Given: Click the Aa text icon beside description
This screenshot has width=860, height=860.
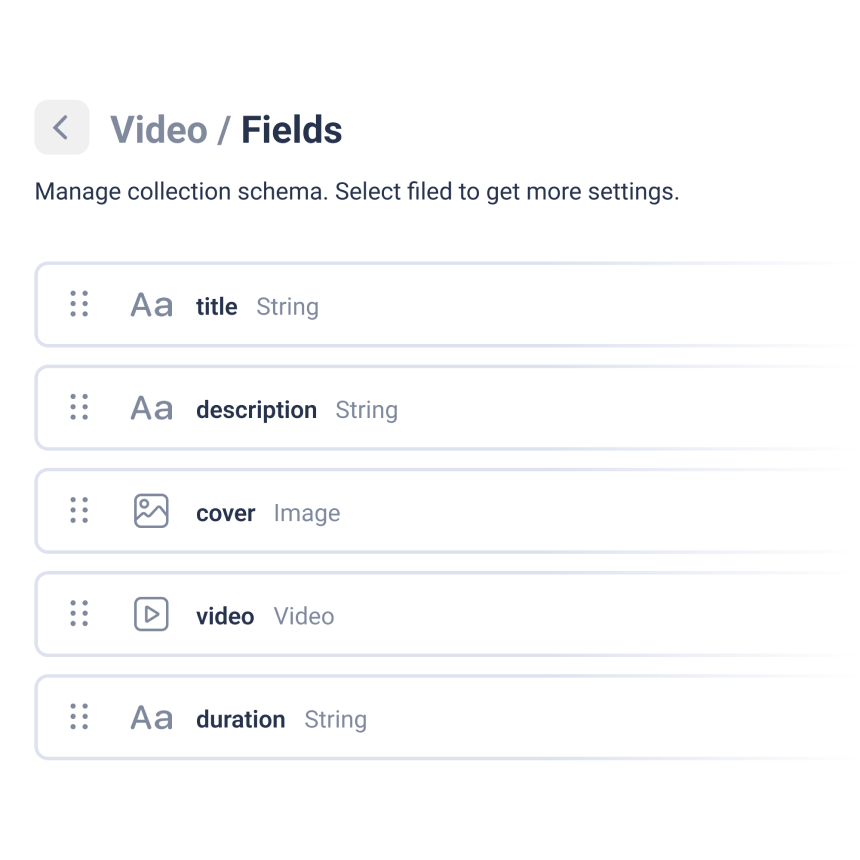Looking at the screenshot, I should [x=151, y=408].
